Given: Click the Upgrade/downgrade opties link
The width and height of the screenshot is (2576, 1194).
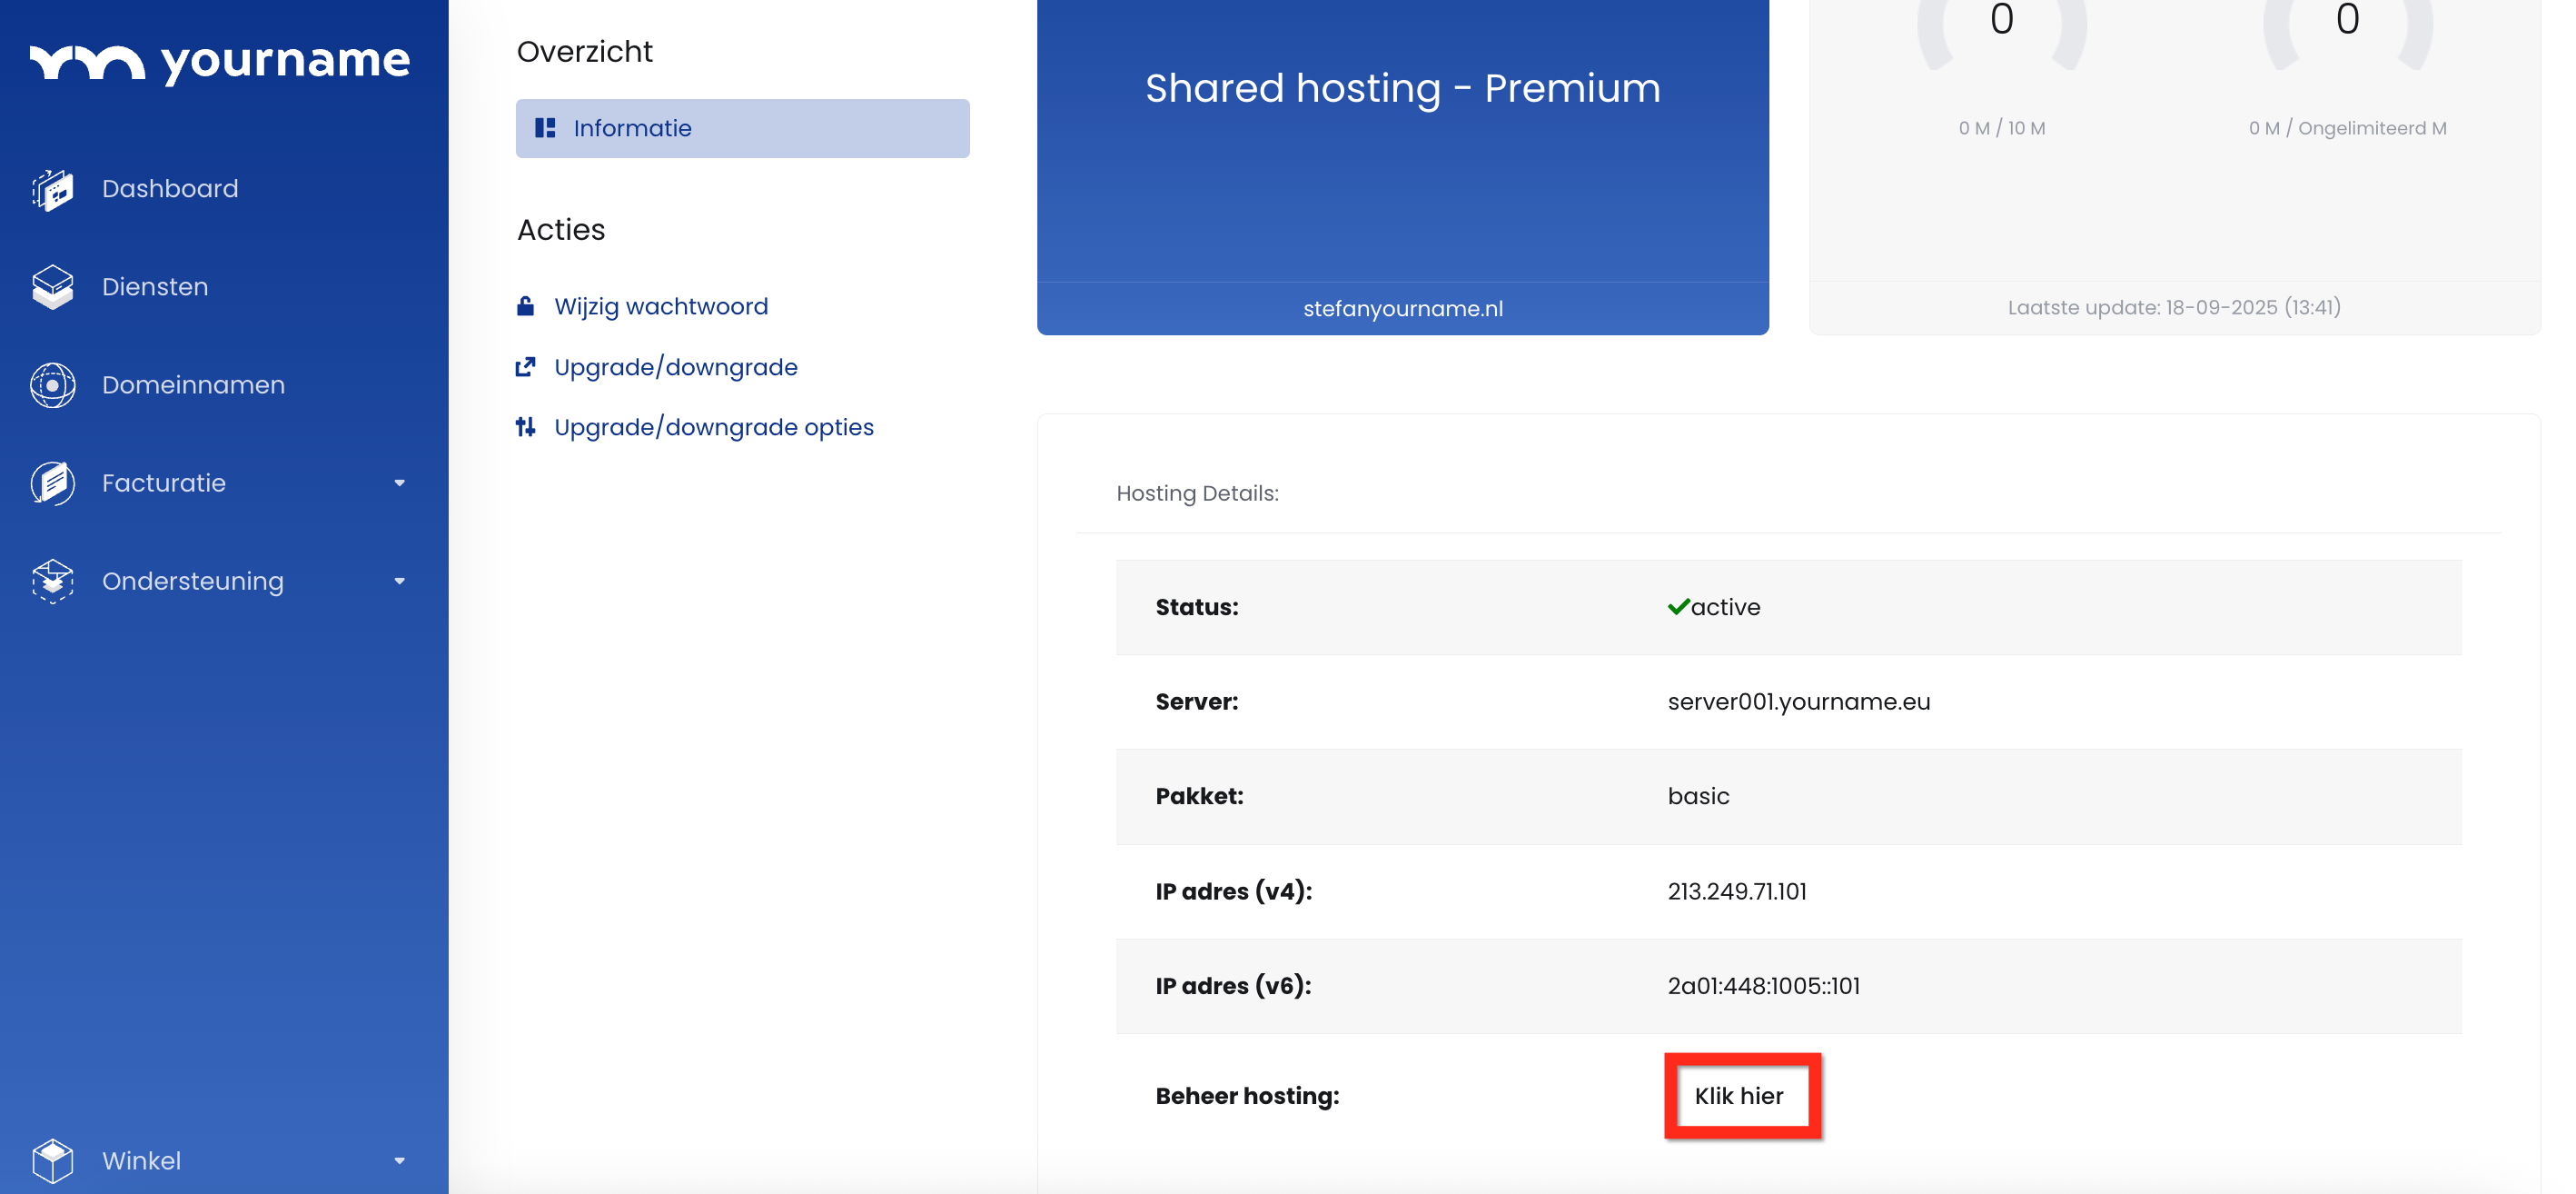Looking at the screenshot, I should (x=713, y=427).
